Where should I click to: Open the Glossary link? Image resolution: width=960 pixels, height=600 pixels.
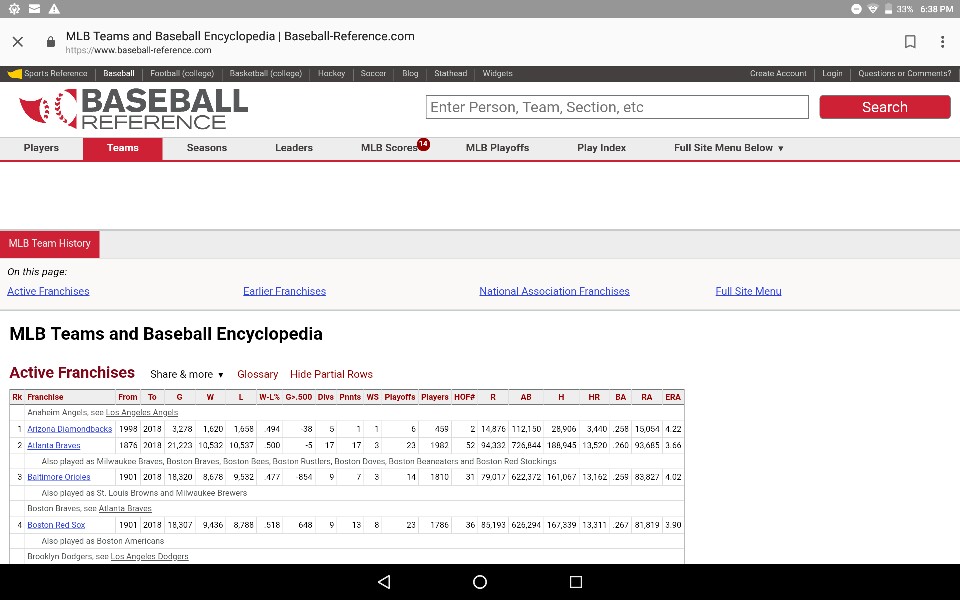click(257, 375)
